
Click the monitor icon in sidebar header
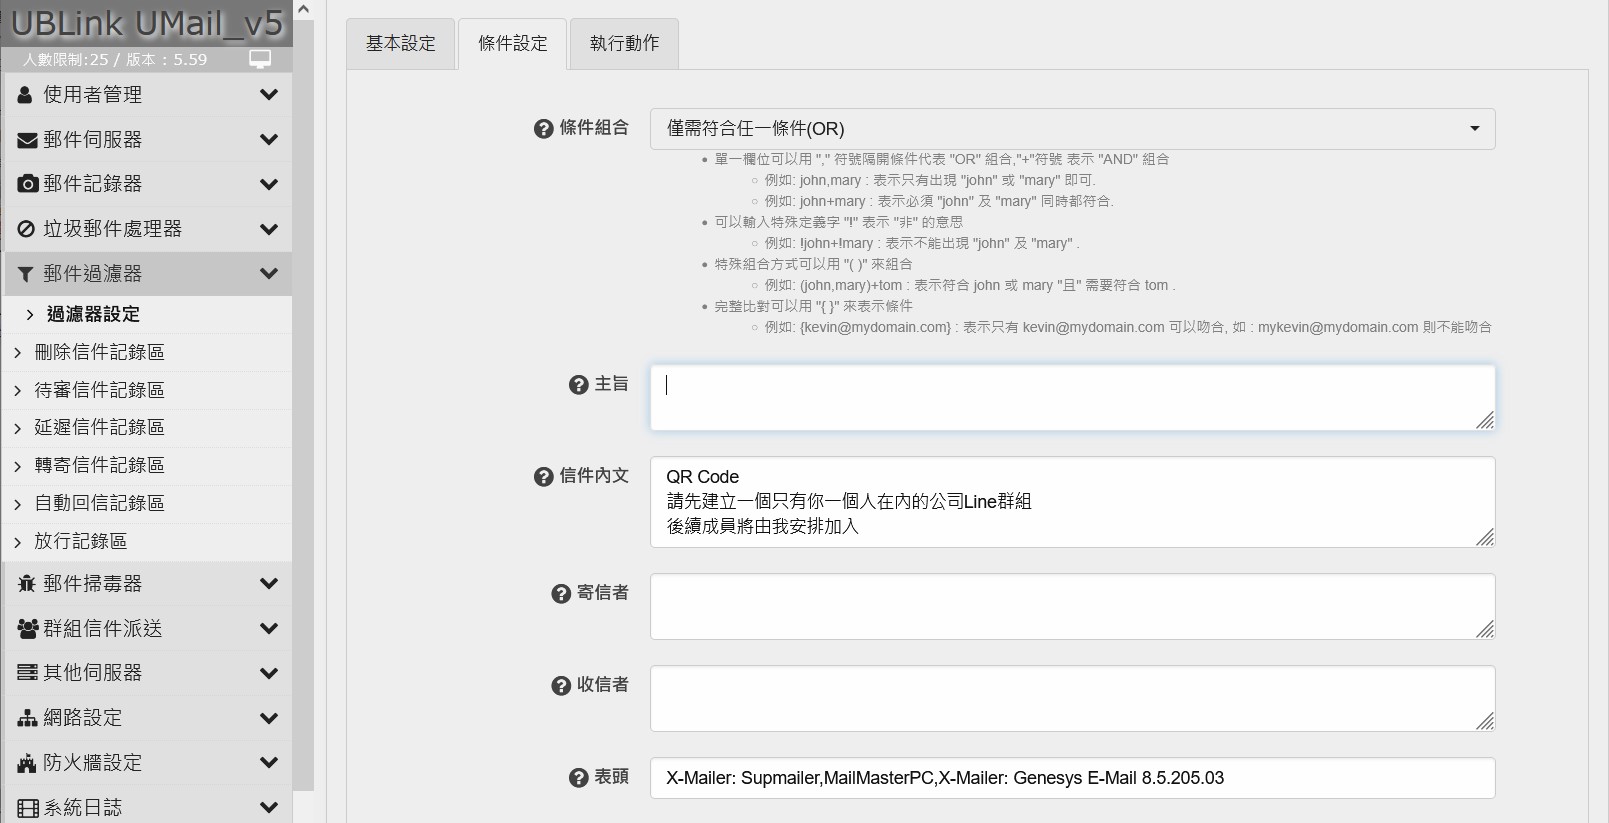coord(260,59)
